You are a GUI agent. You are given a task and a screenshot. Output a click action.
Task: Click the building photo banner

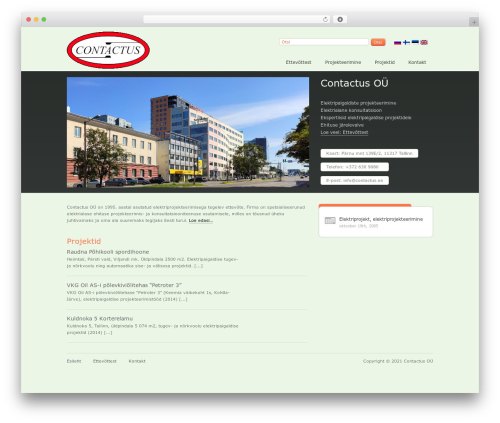(188, 132)
